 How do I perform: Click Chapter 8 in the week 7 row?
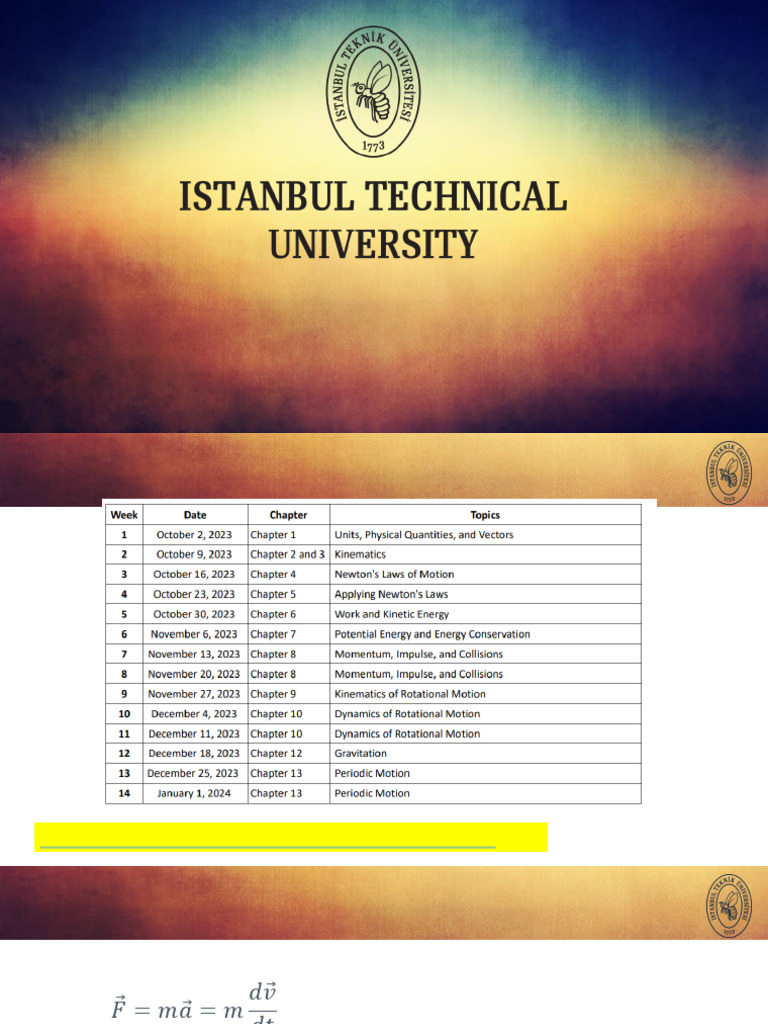273,654
